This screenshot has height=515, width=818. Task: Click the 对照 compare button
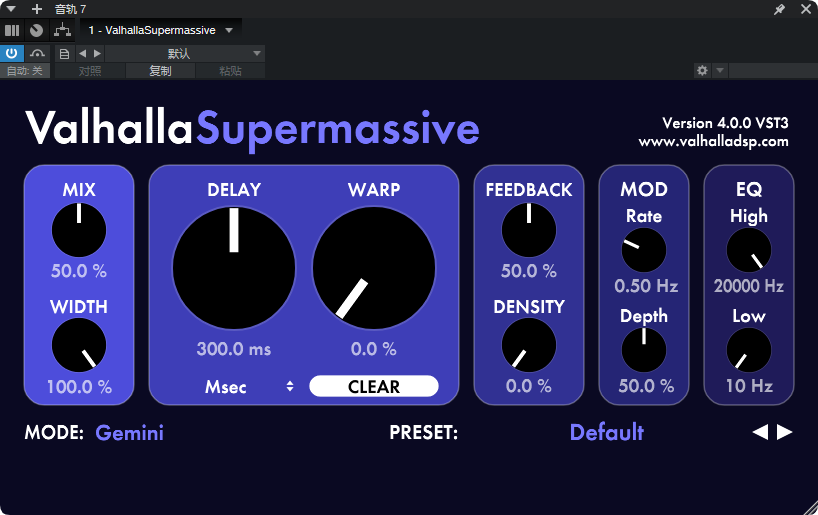pos(90,71)
